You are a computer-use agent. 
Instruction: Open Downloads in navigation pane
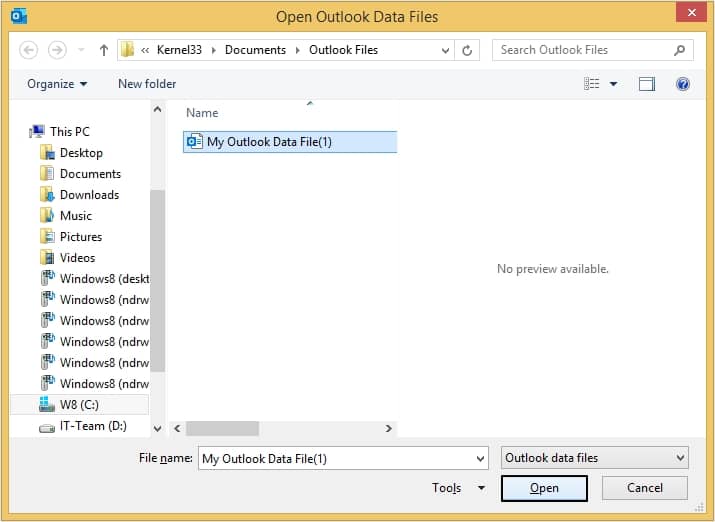coord(89,195)
